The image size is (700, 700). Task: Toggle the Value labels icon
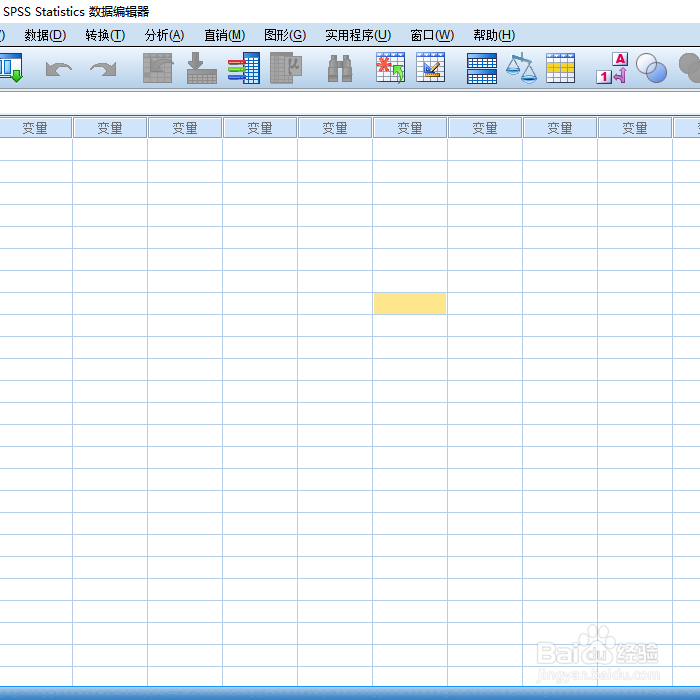coord(612,68)
